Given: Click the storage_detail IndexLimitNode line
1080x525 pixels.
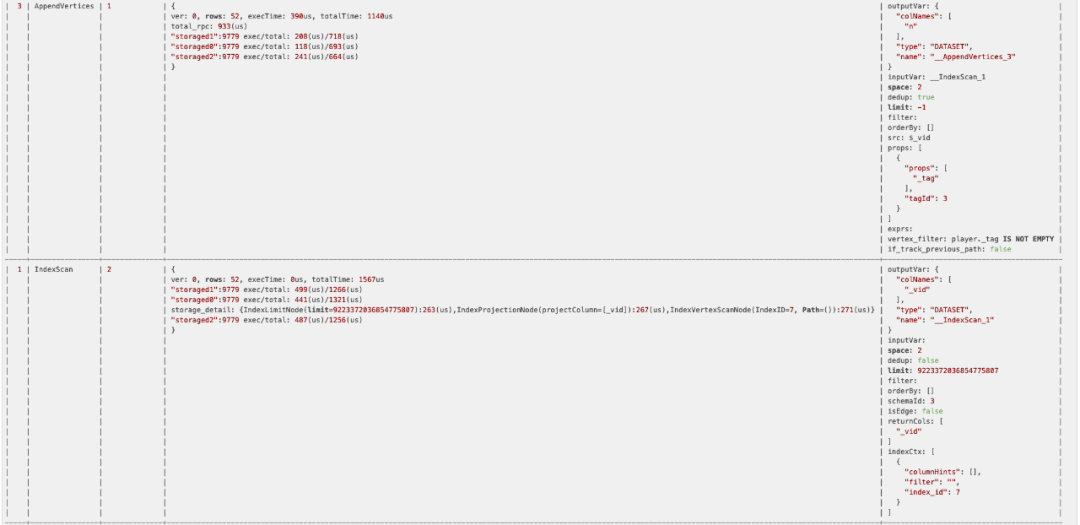Looking at the screenshot, I should 523,310.
